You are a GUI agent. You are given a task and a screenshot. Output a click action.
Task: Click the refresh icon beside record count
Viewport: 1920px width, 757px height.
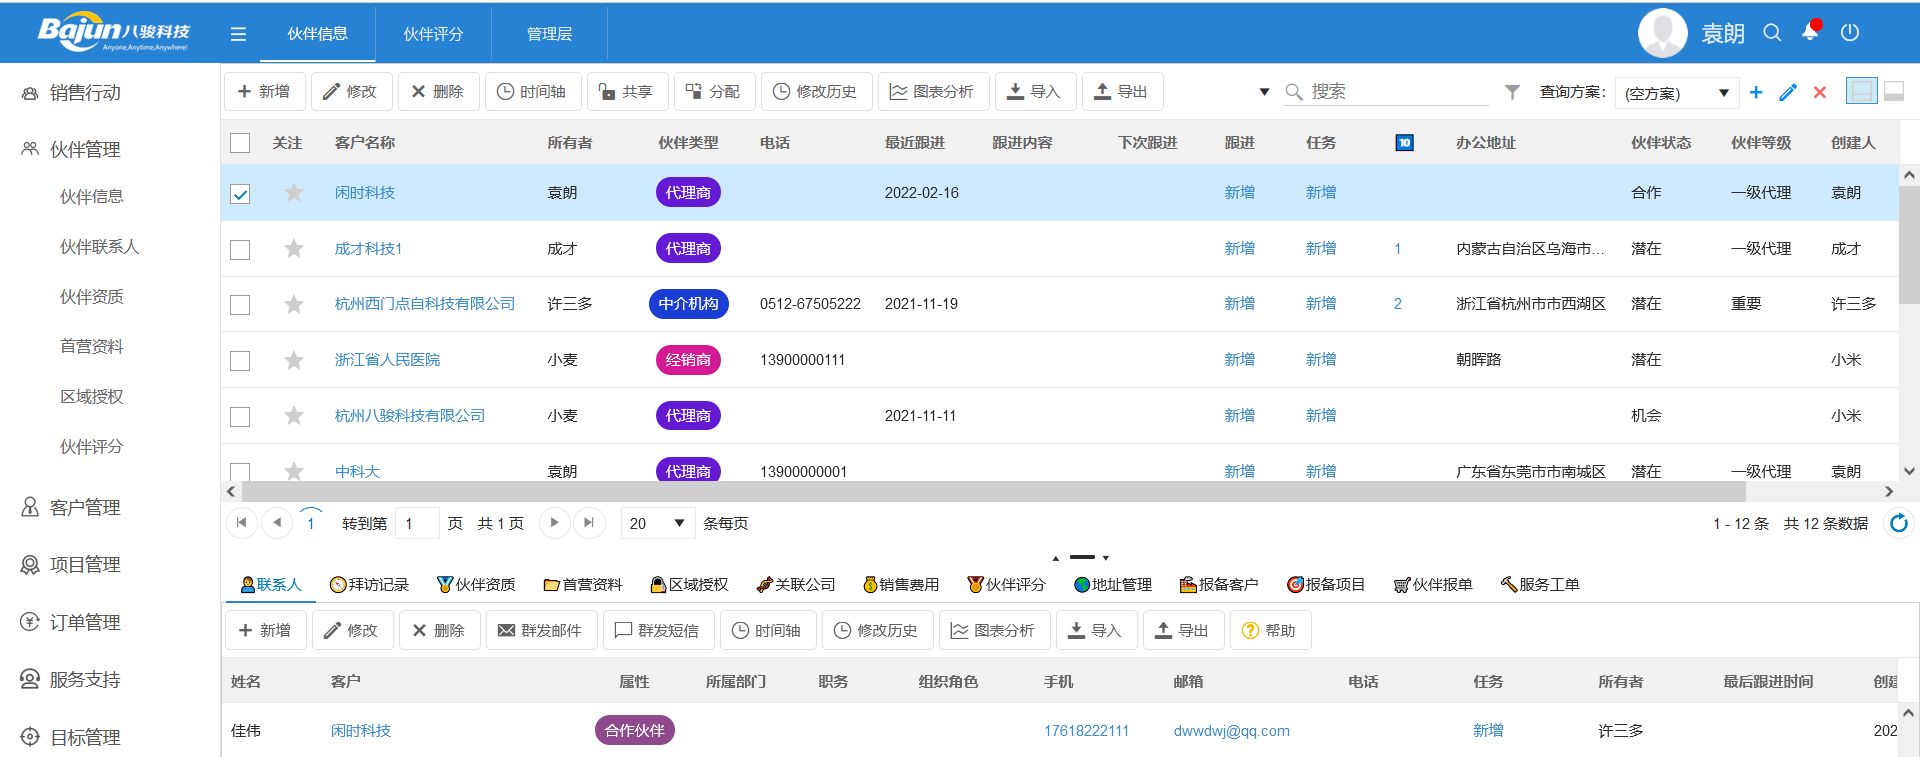[1898, 523]
